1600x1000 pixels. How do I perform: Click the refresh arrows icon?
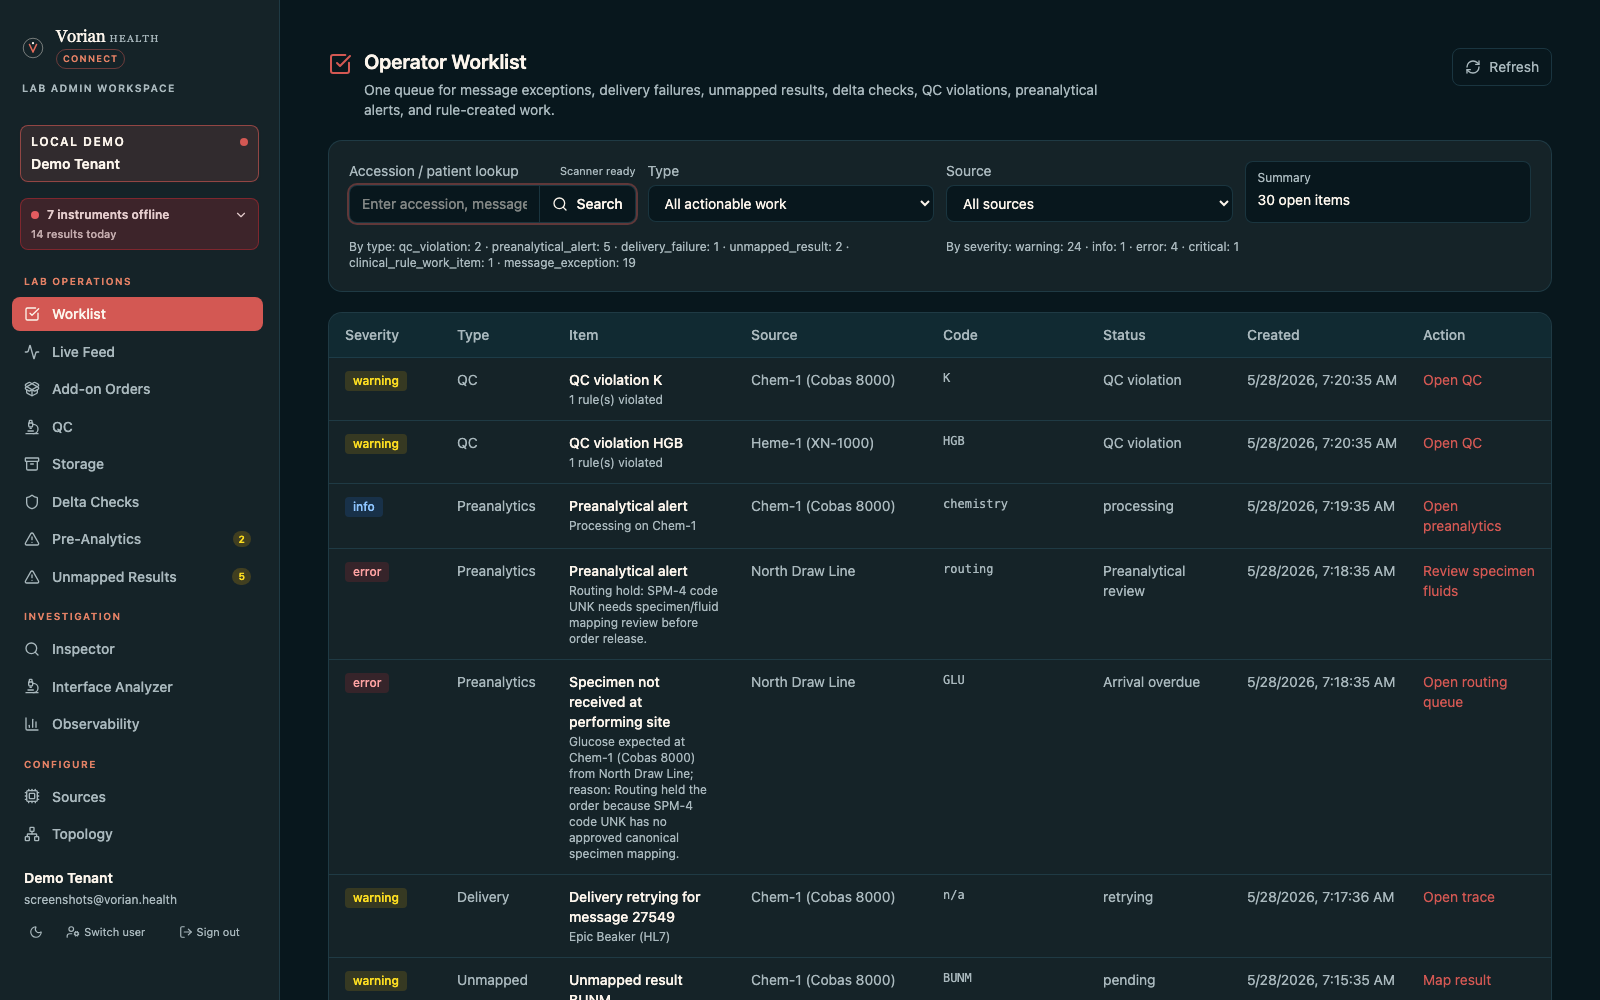click(x=1473, y=67)
